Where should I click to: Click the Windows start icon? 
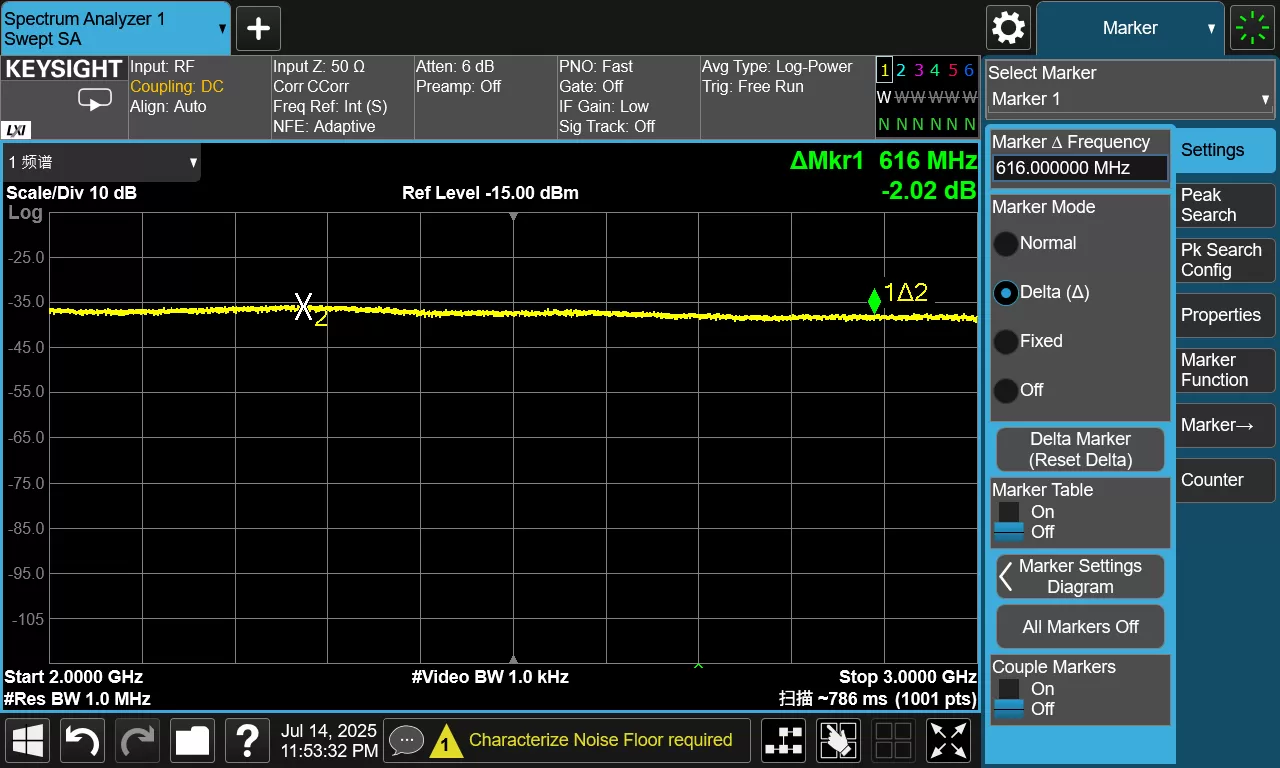pos(28,741)
